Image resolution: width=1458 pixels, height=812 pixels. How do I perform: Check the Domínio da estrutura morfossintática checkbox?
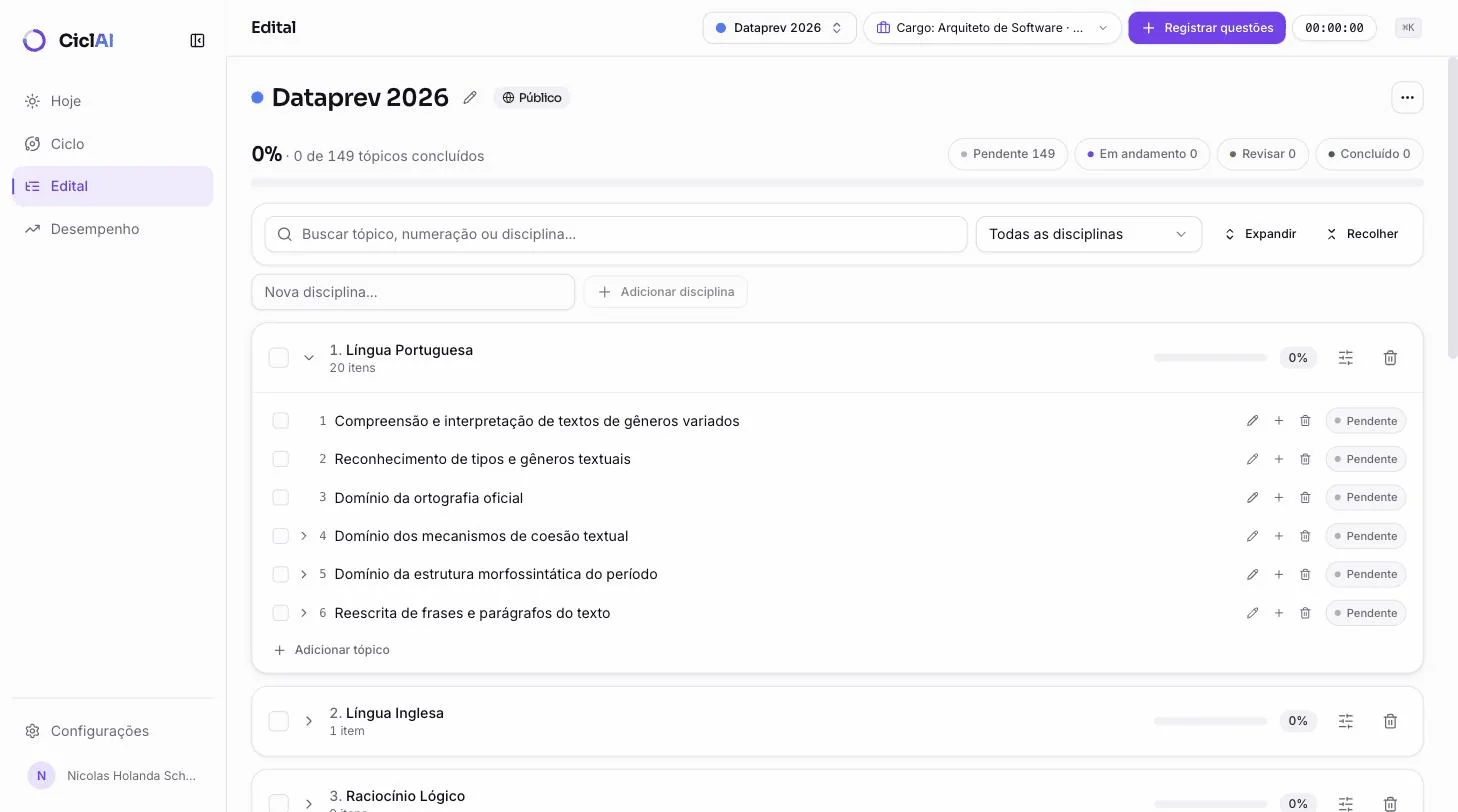[x=281, y=574]
